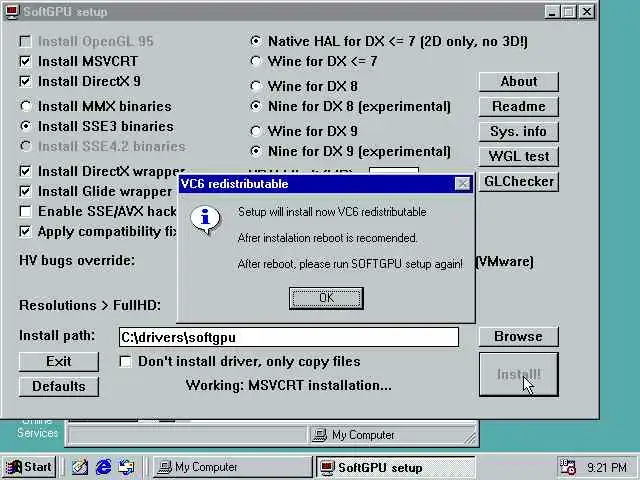Open the Start menu

click(x=29, y=467)
